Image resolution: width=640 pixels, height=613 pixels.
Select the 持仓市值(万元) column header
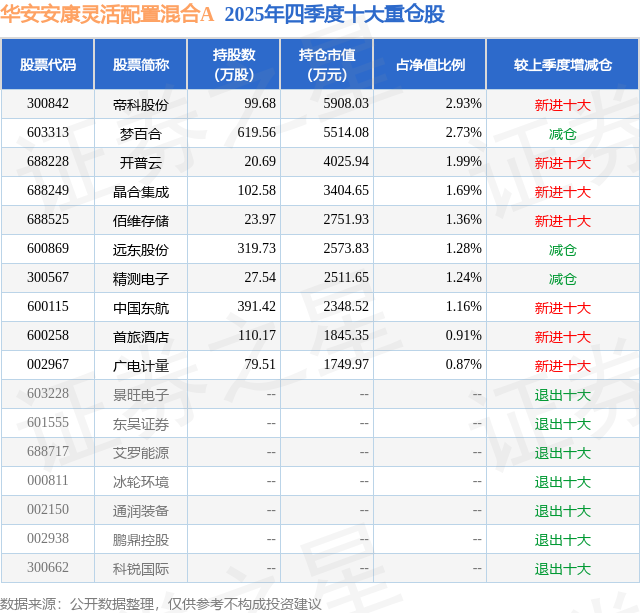(328, 65)
